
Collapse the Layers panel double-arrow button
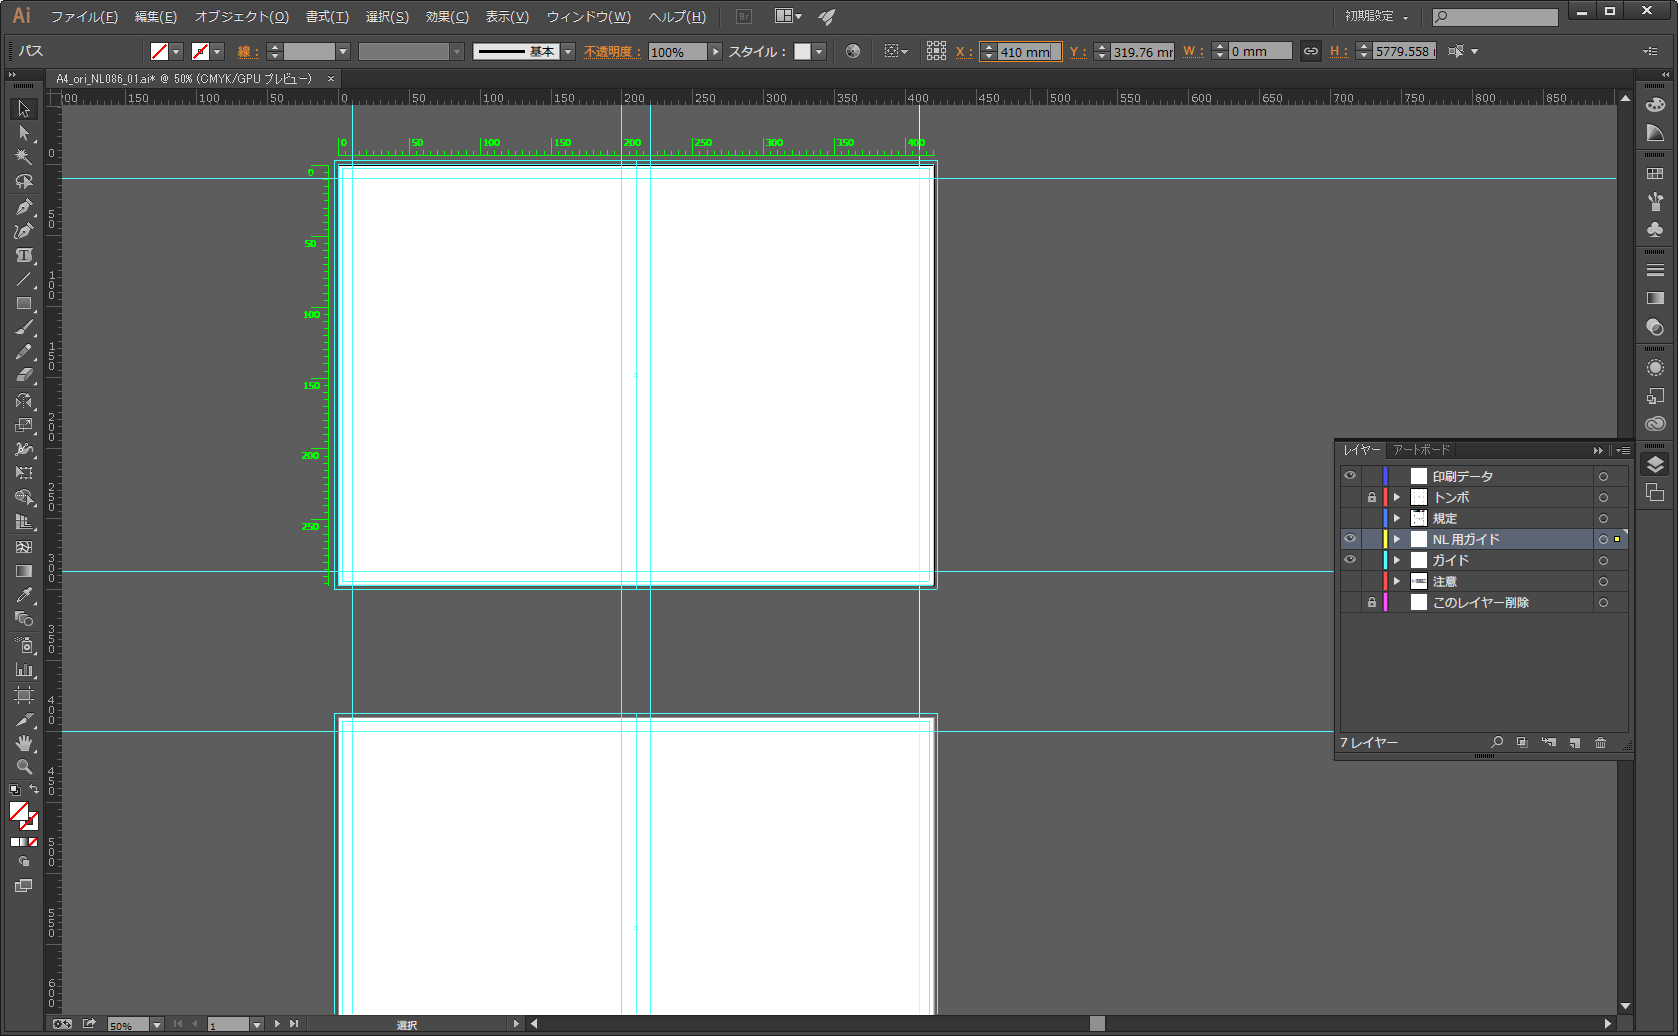[x=1598, y=450]
